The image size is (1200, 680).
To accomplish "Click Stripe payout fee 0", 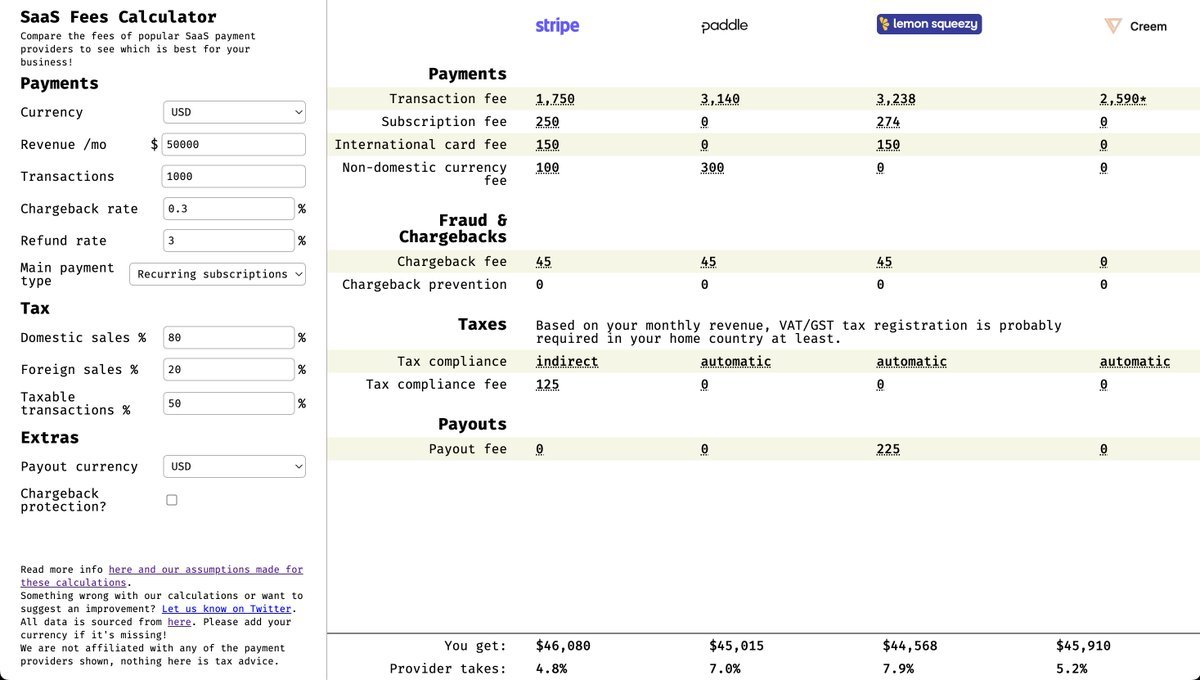I will click(x=540, y=450).
